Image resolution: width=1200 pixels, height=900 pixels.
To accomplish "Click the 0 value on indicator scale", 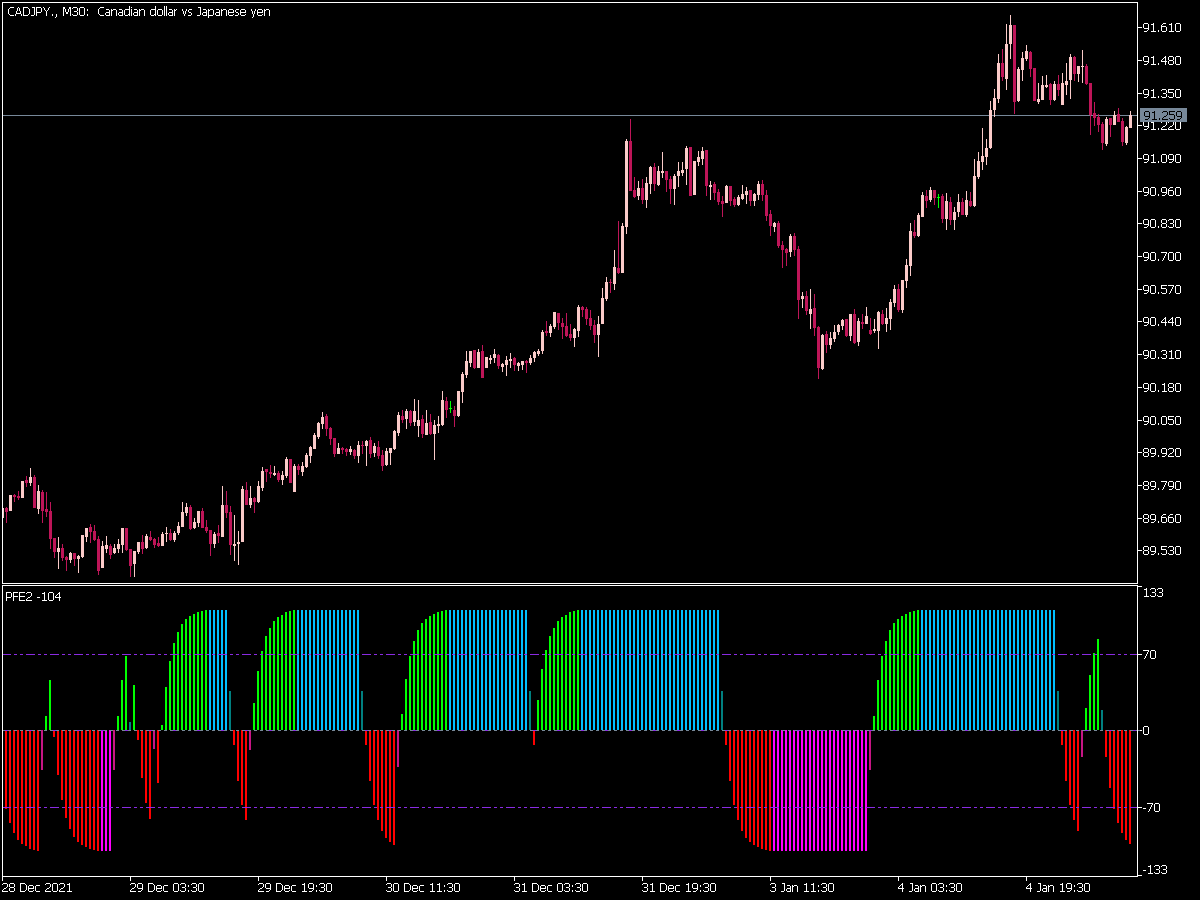I will click(x=1148, y=731).
